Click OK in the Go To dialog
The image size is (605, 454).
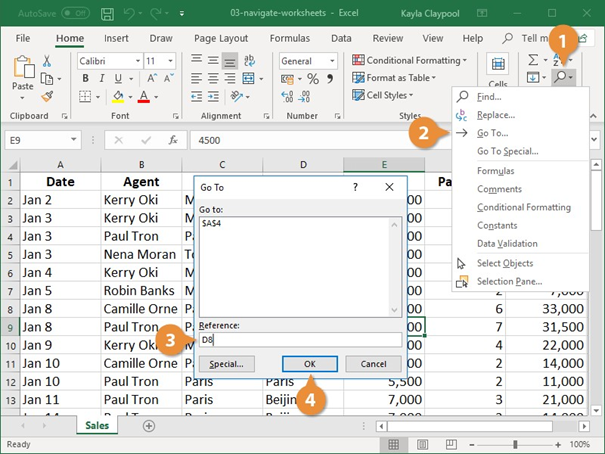click(310, 364)
